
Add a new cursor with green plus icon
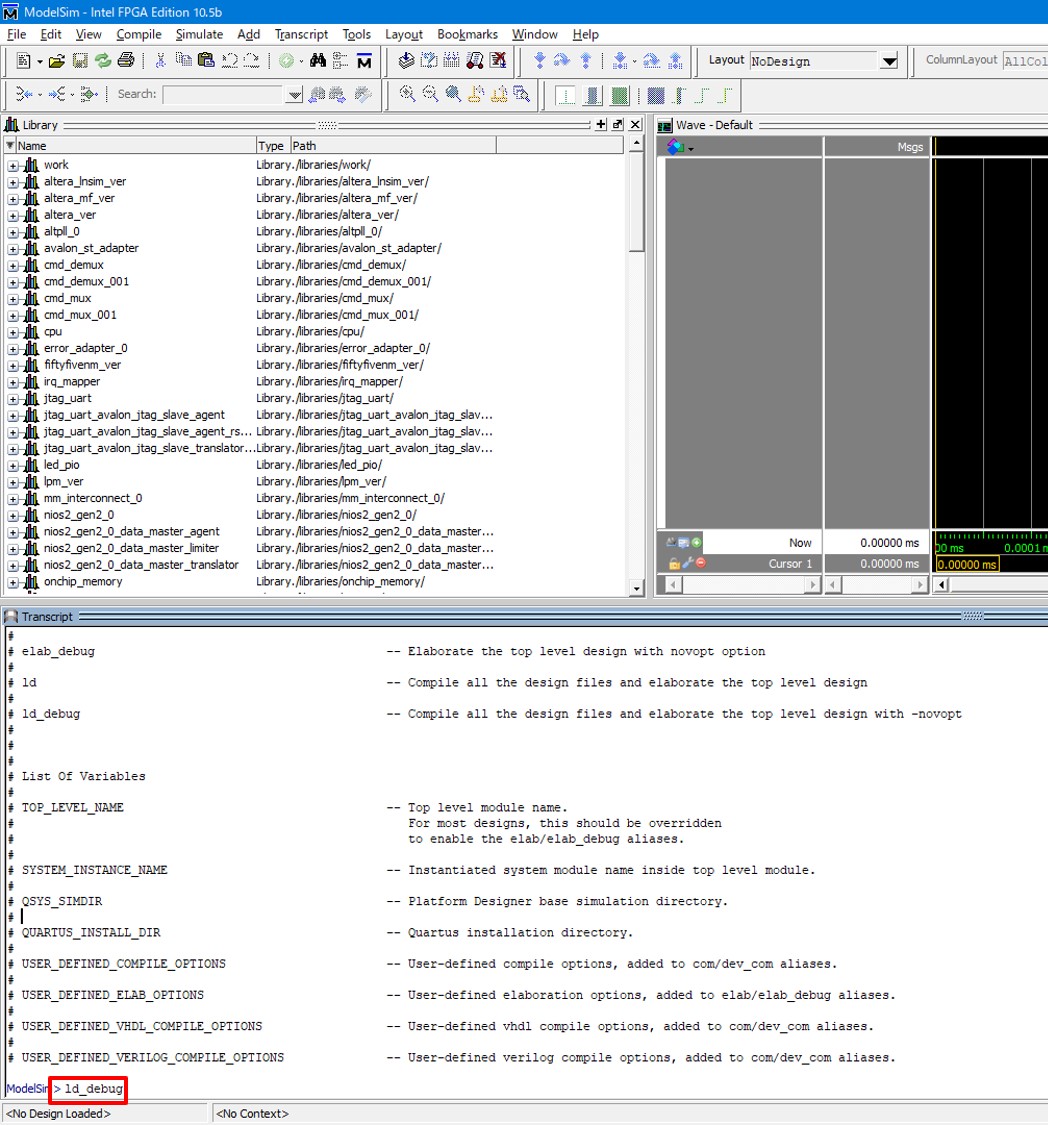(x=696, y=542)
